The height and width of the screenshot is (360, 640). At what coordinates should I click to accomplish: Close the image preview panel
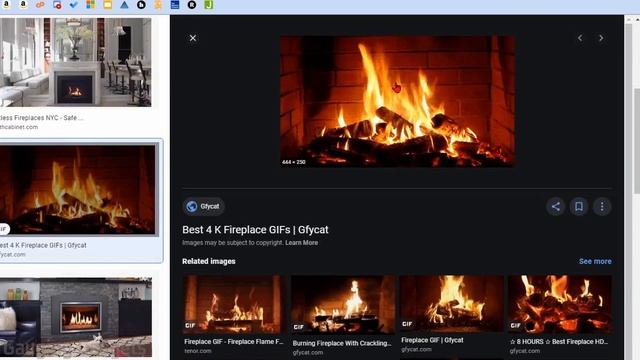click(193, 38)
